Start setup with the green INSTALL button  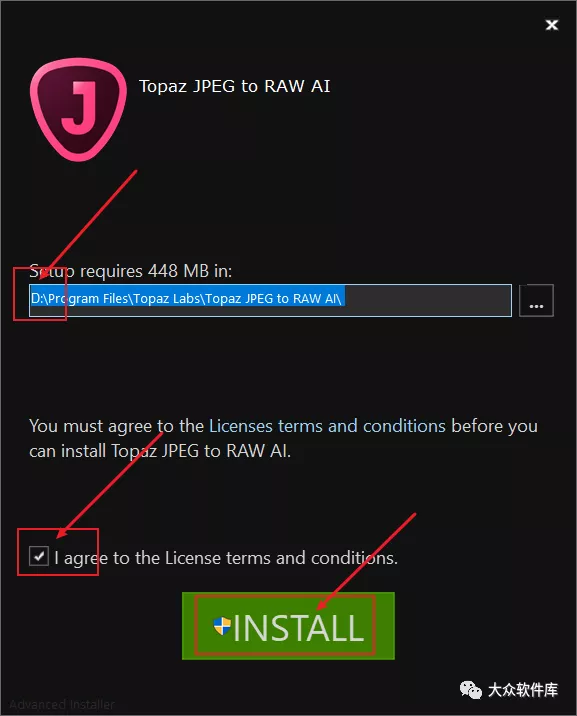click(x=288, y=626)
